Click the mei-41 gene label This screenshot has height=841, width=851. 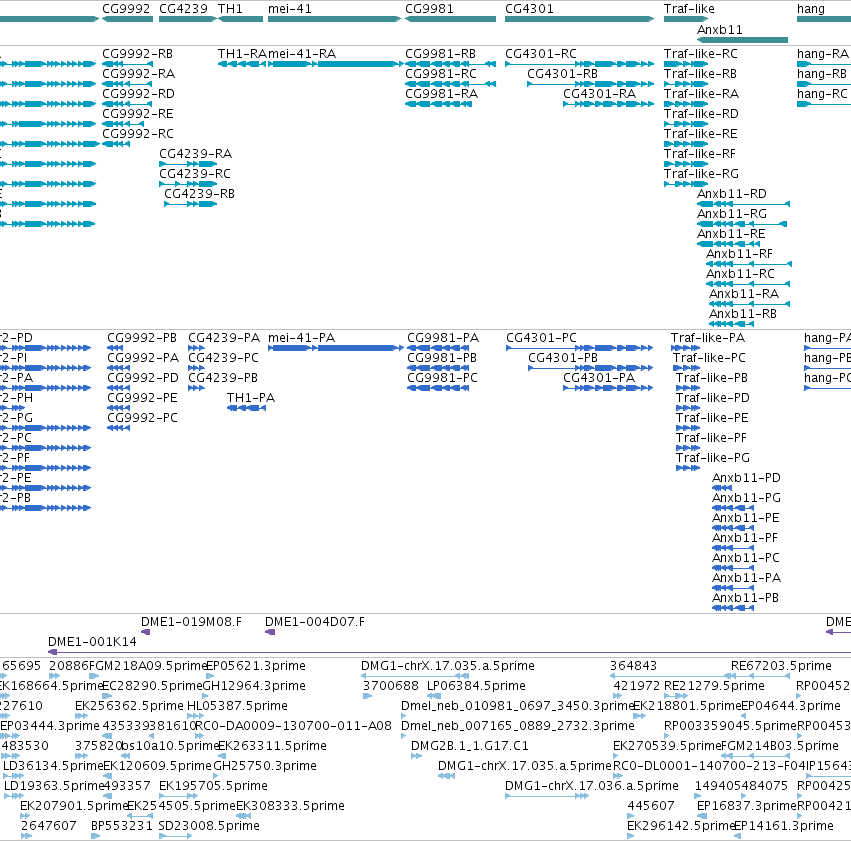click(x=290, y=9)
